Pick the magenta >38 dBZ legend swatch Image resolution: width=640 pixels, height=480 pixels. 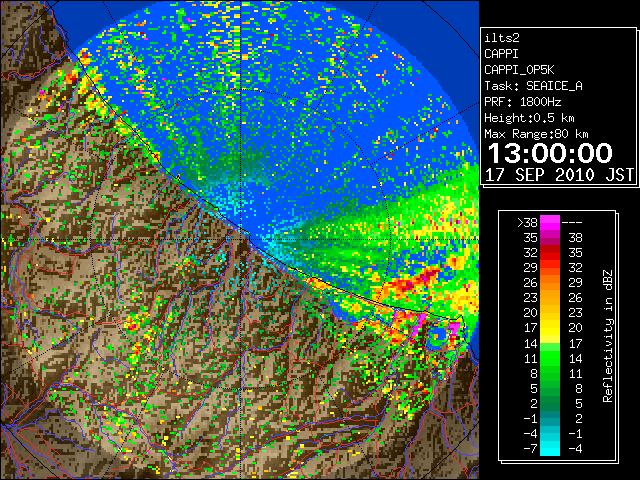click(550, 222)
